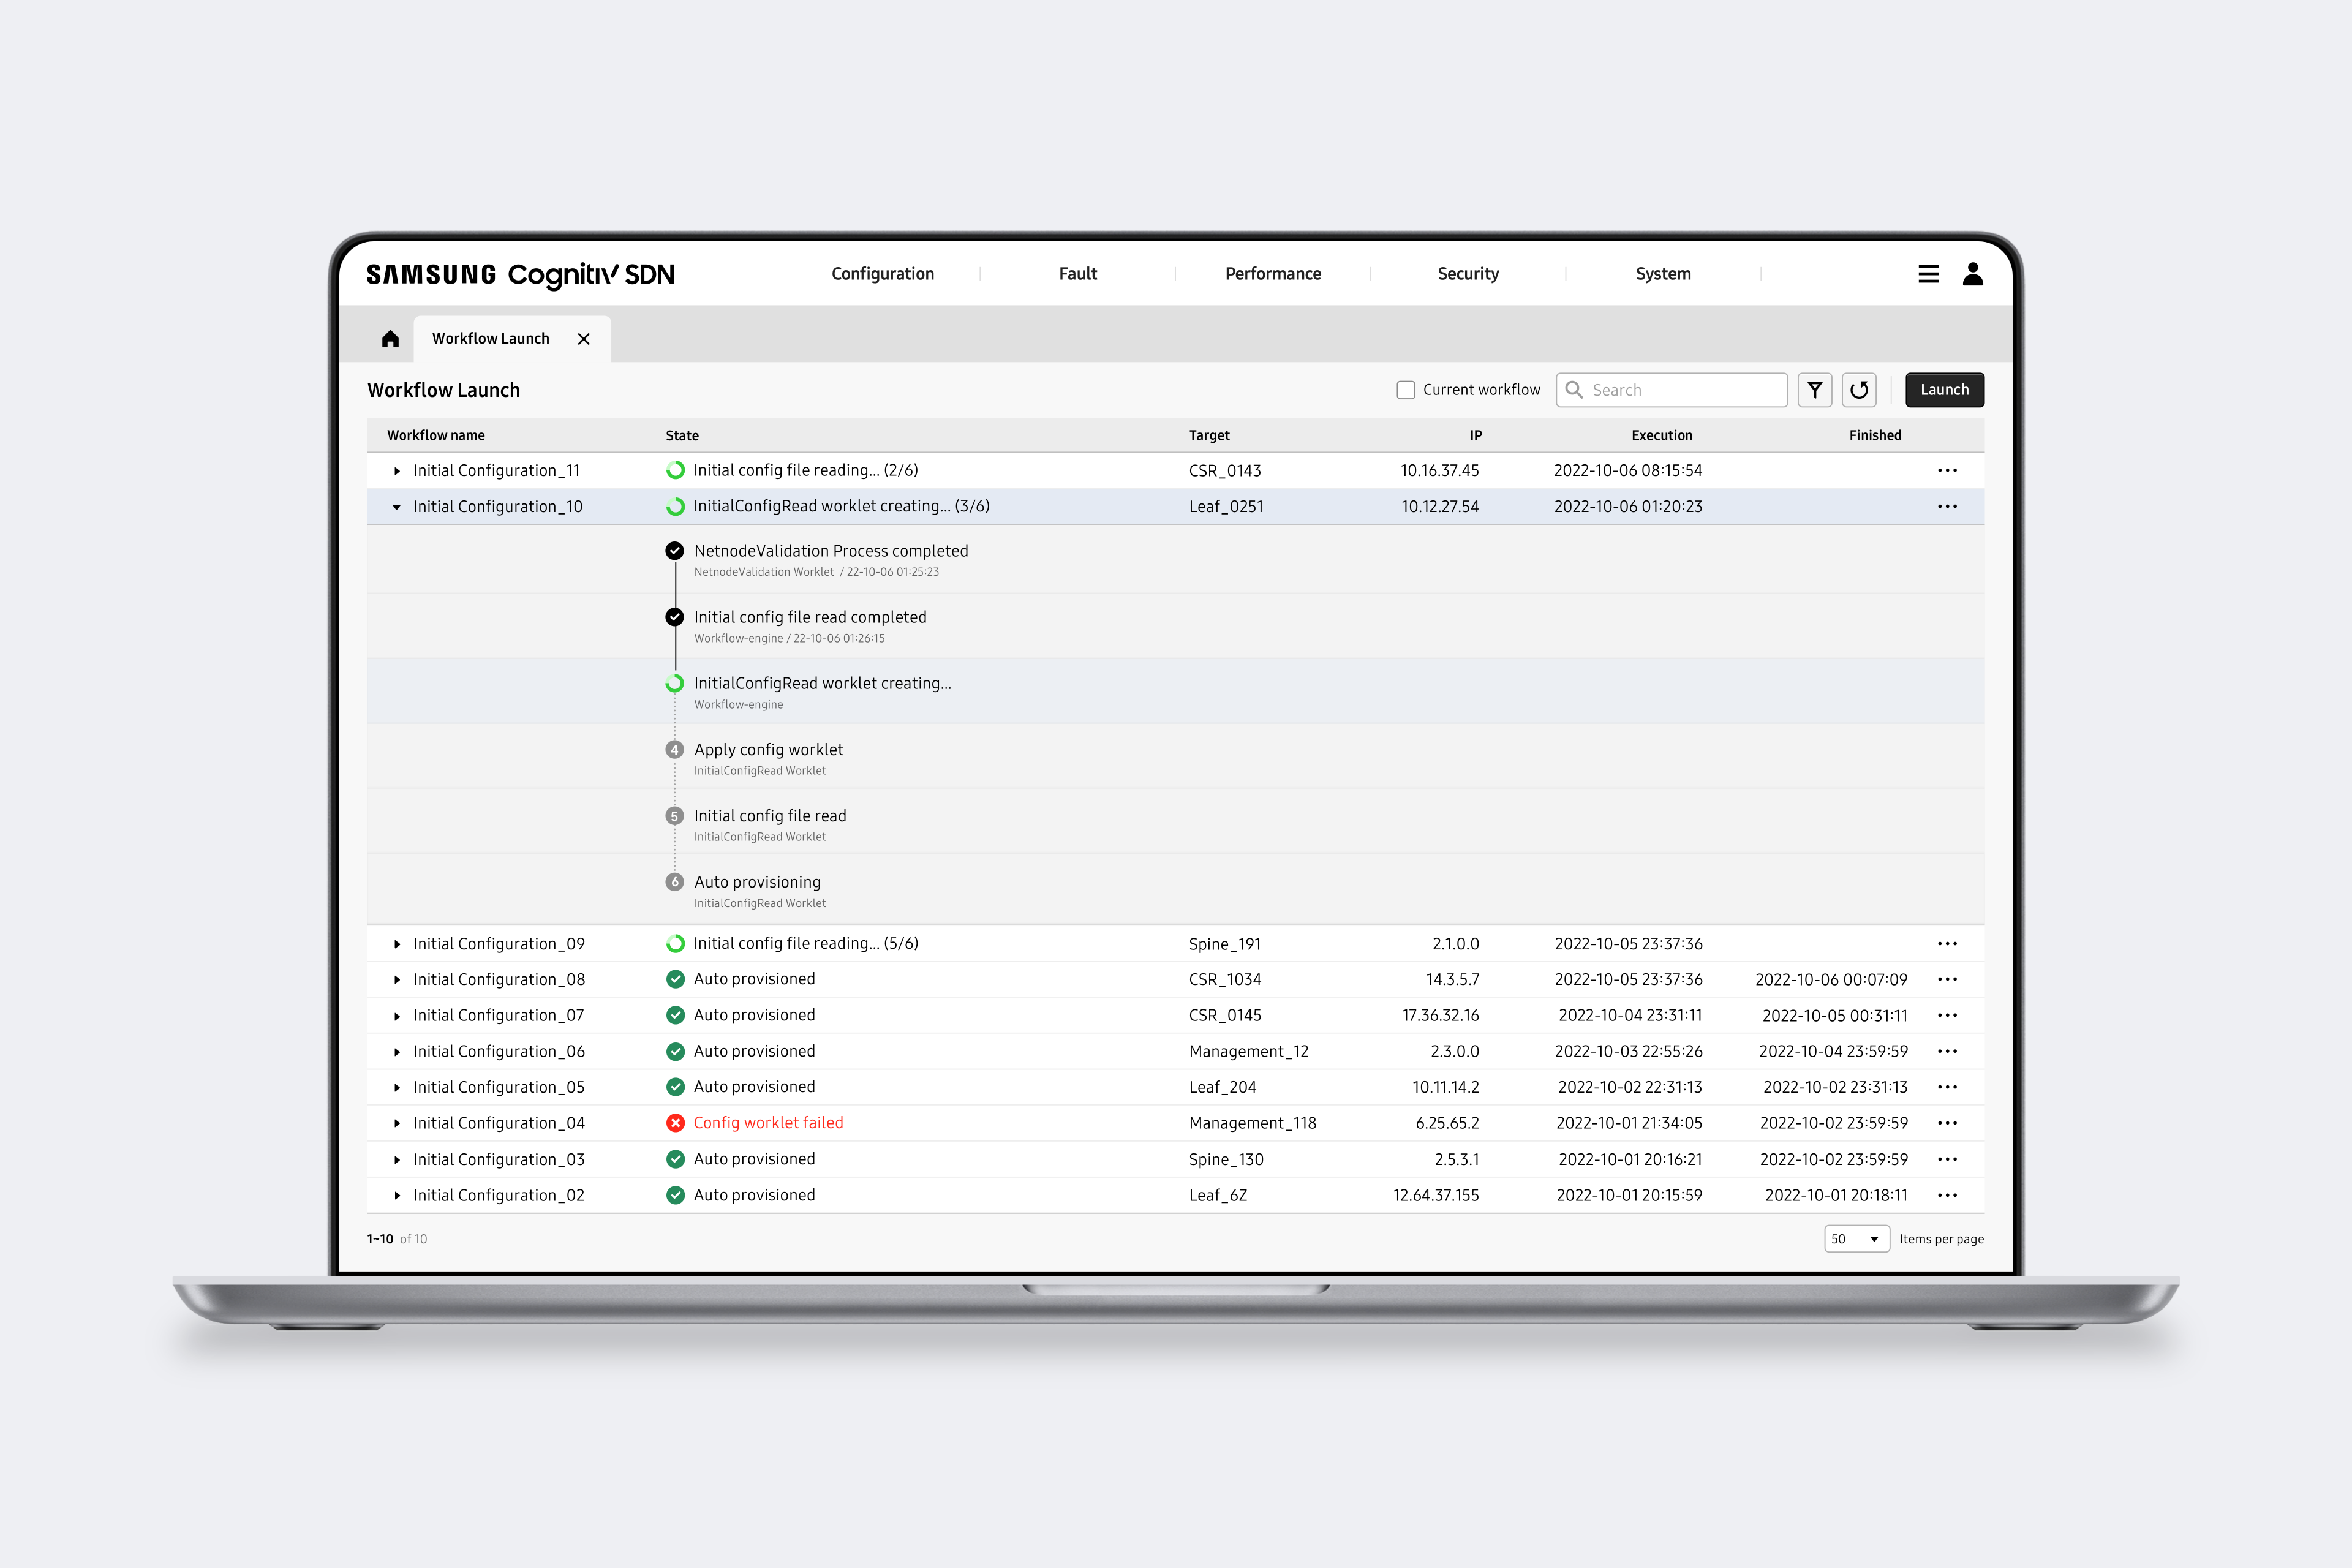
Task: Collapse the Initial Configuration_10 row
Action: pyautogui.click(x=397, y=507)
